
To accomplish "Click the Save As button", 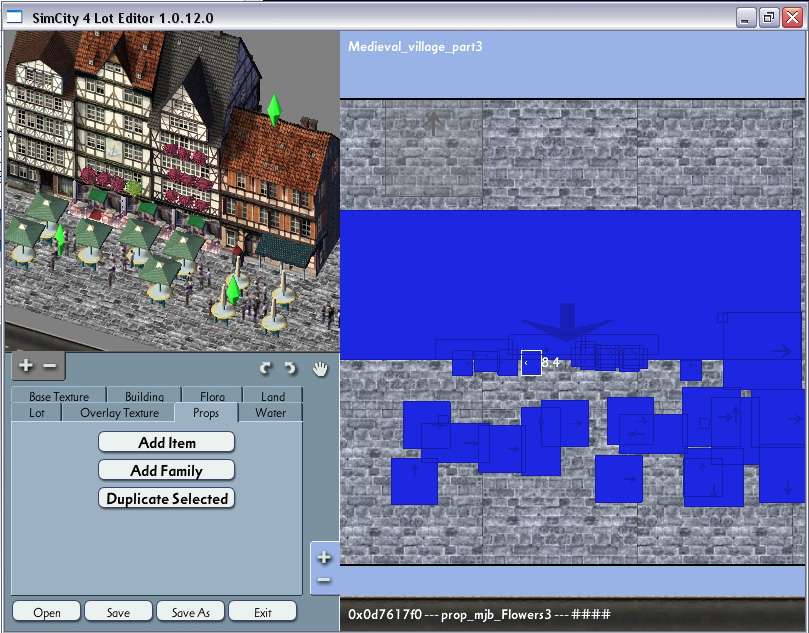I will coord(190,612).
